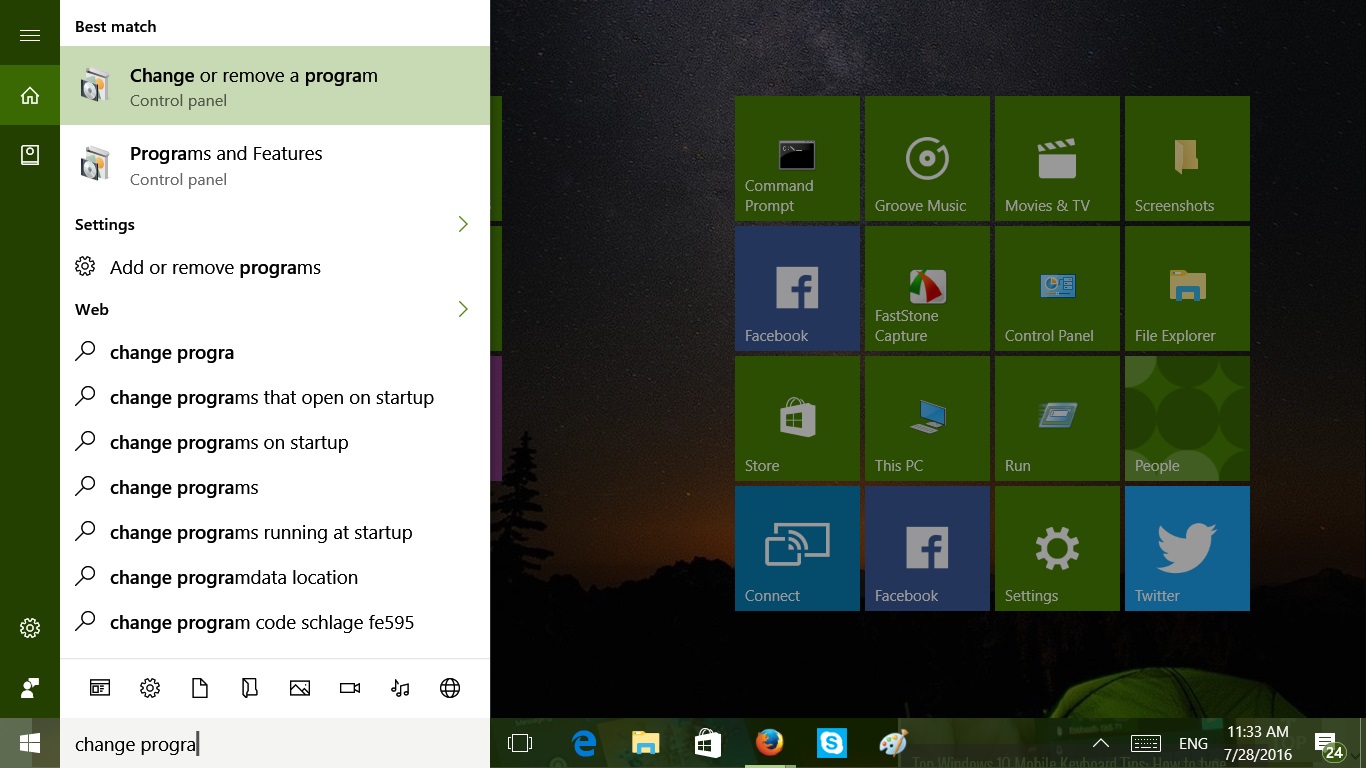Screen dimensions: 1366x768
Task: Switch the ENG input language indicator
Action: (x=1193, y=743)
